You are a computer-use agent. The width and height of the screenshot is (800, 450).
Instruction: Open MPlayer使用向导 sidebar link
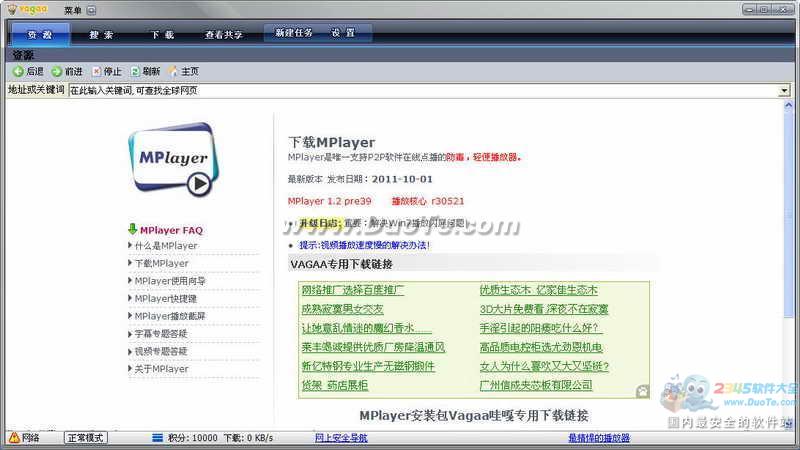[170, 281]
